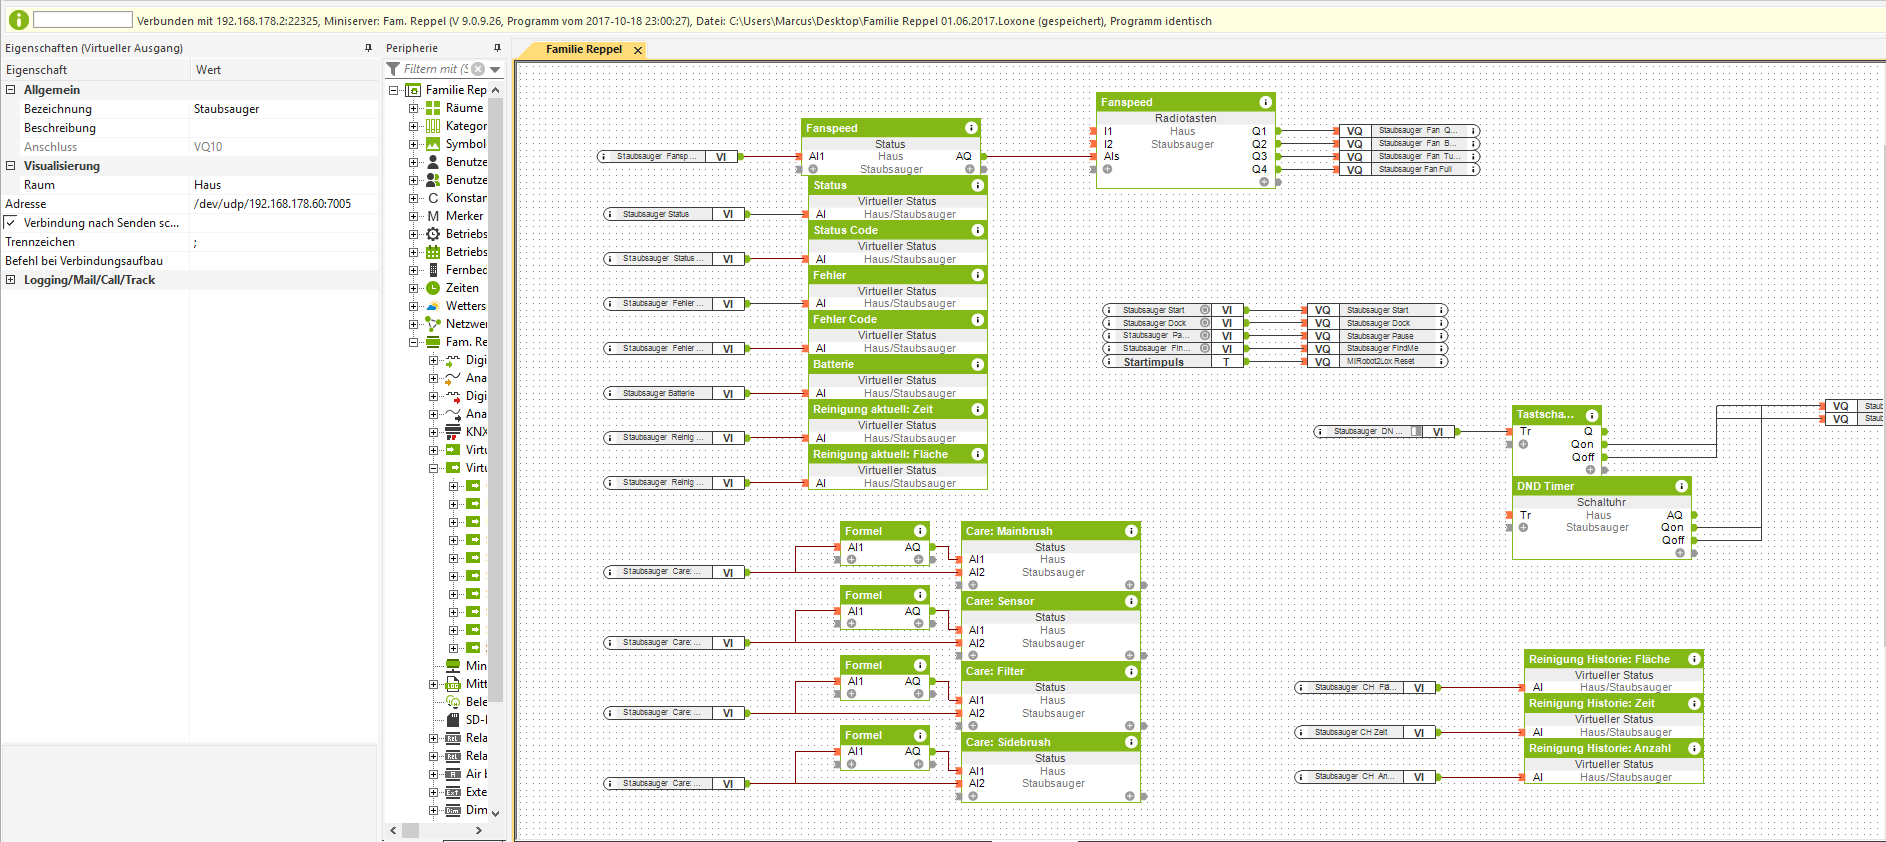The image size is (1886, 842).
Task: Expand the Räume tree node
Action: [x=414, y=108]
